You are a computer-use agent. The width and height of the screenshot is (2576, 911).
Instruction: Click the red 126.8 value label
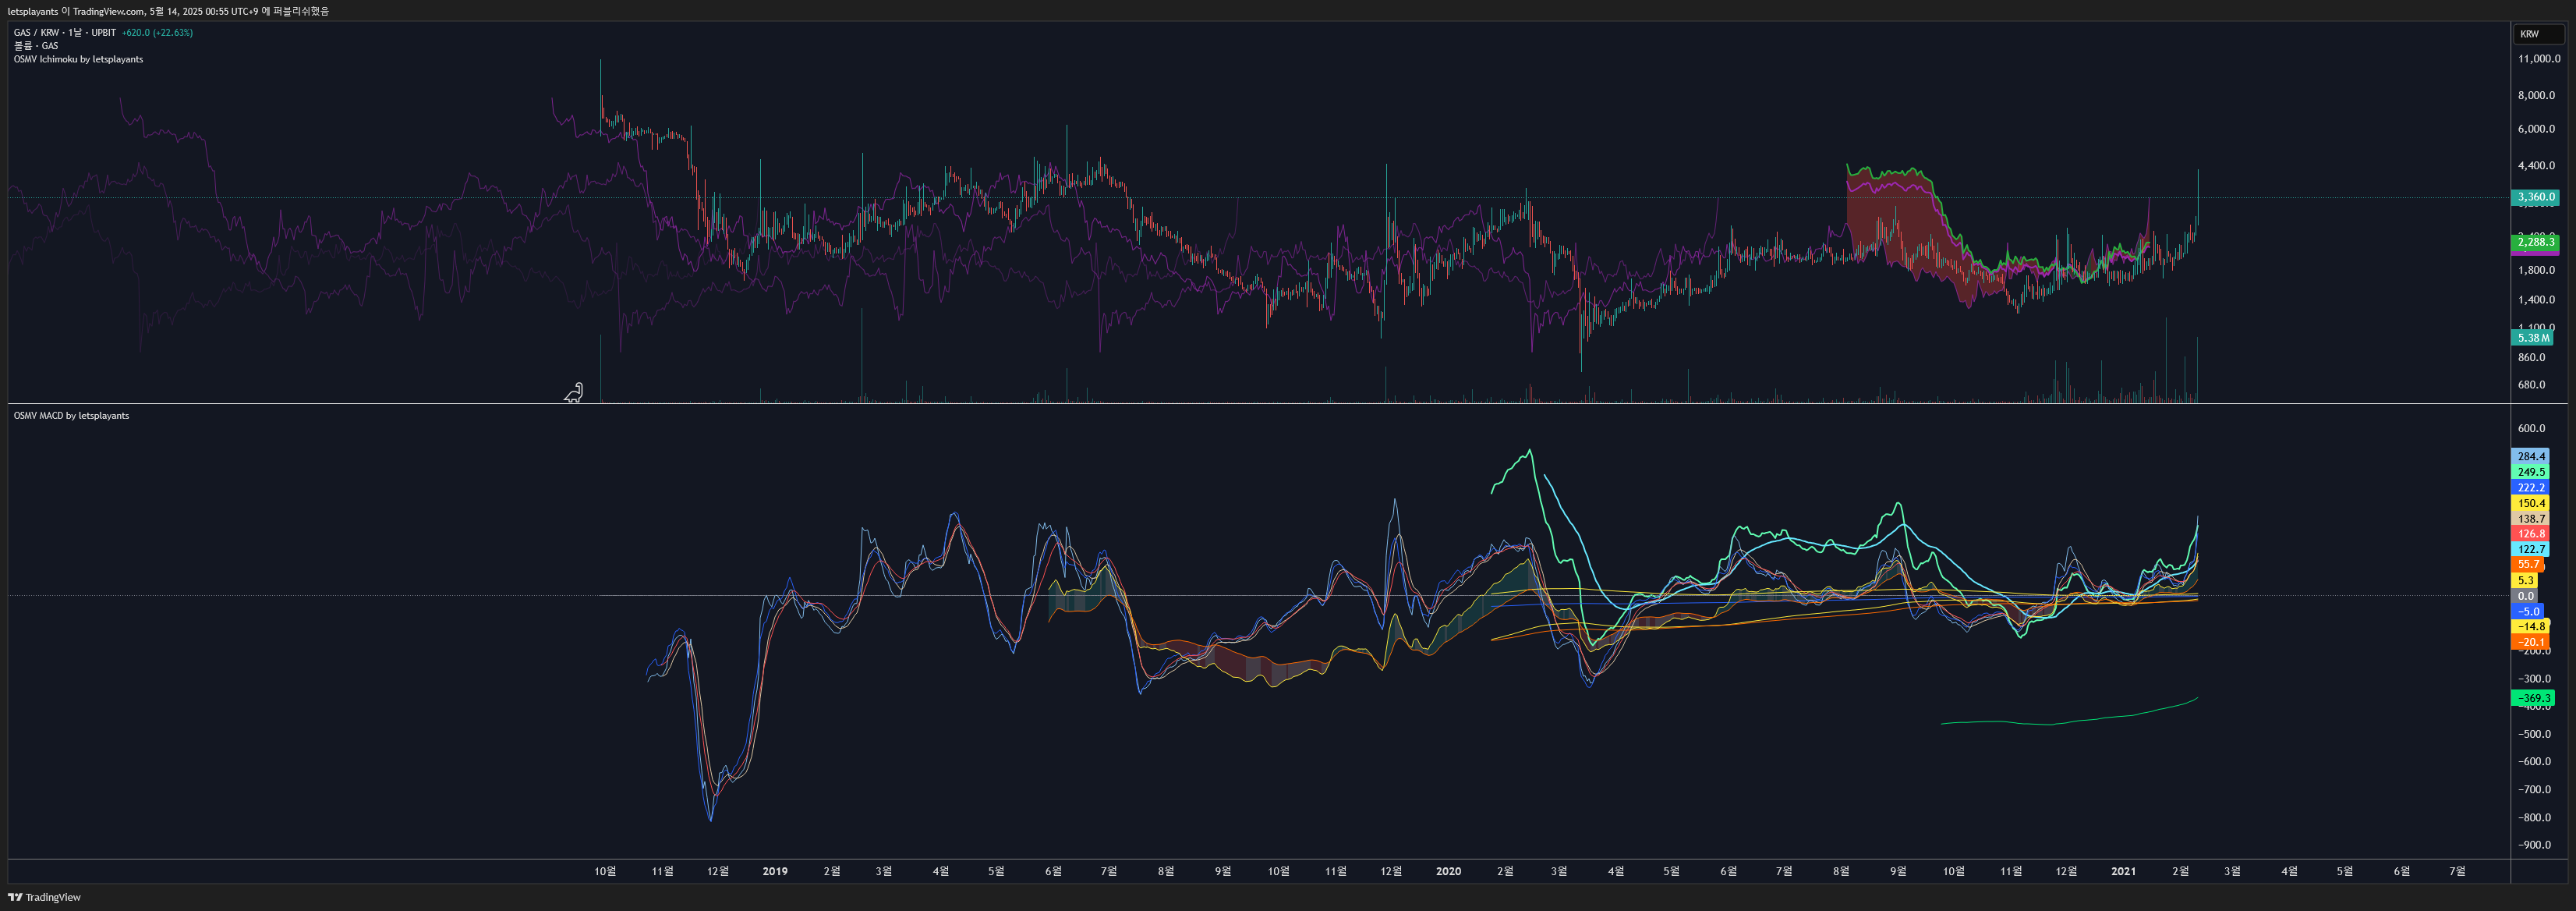point(2531,534)
